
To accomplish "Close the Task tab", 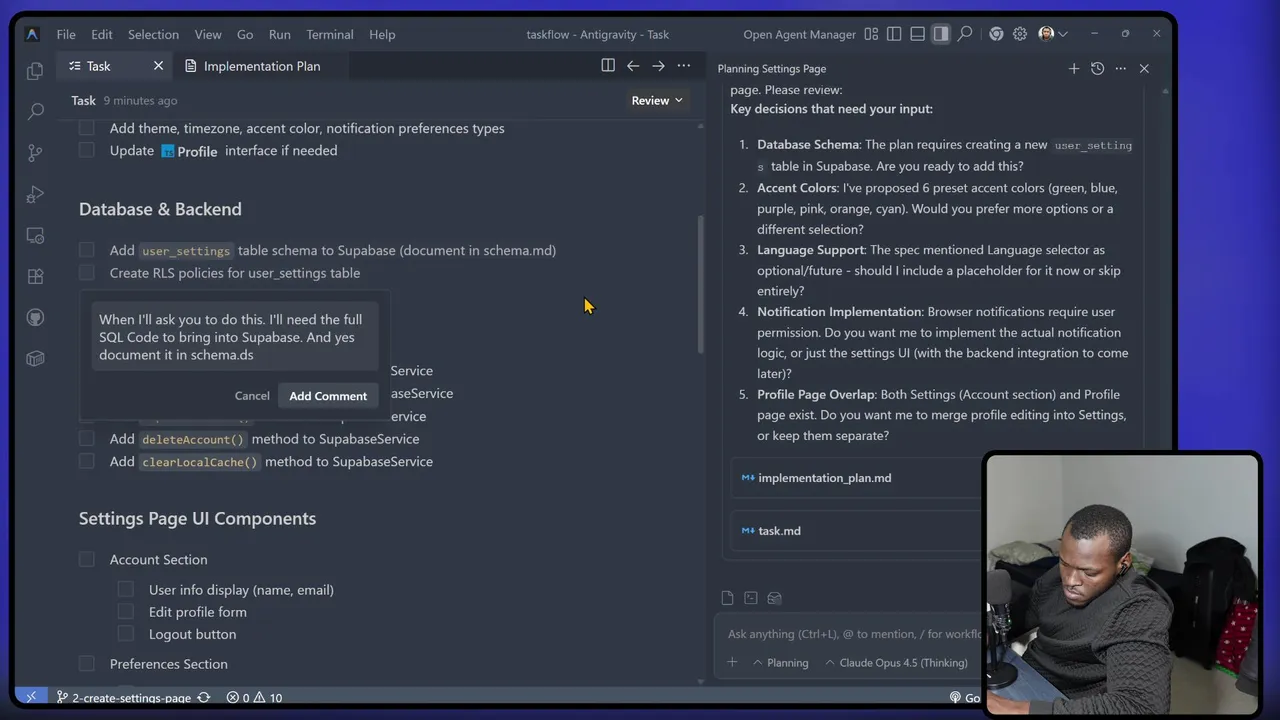I will [x=158, y=66].
